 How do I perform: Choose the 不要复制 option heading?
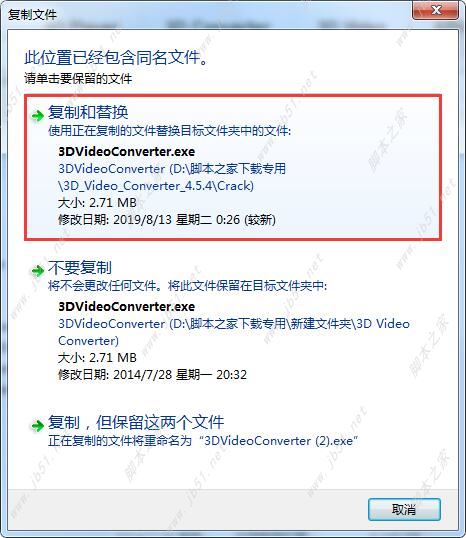(80, 267)
